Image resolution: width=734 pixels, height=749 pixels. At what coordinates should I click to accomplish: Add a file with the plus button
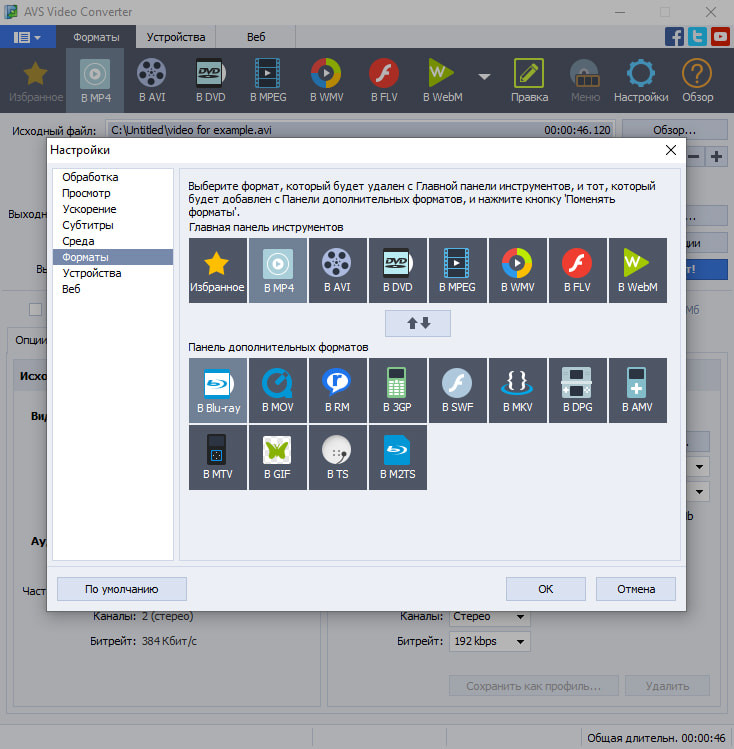click(x=716, y=156)
